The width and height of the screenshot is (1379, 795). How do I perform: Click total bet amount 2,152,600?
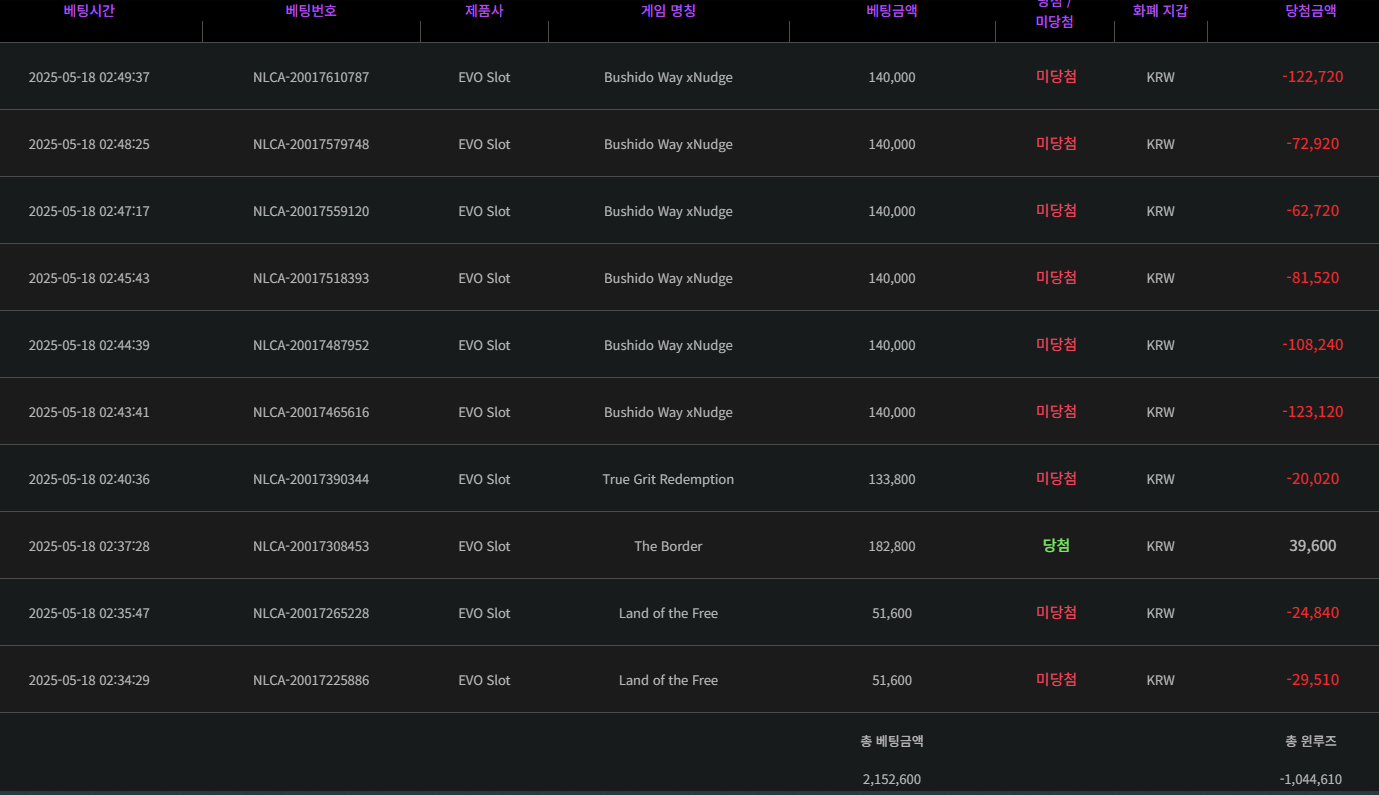click(x=892, y=779)
